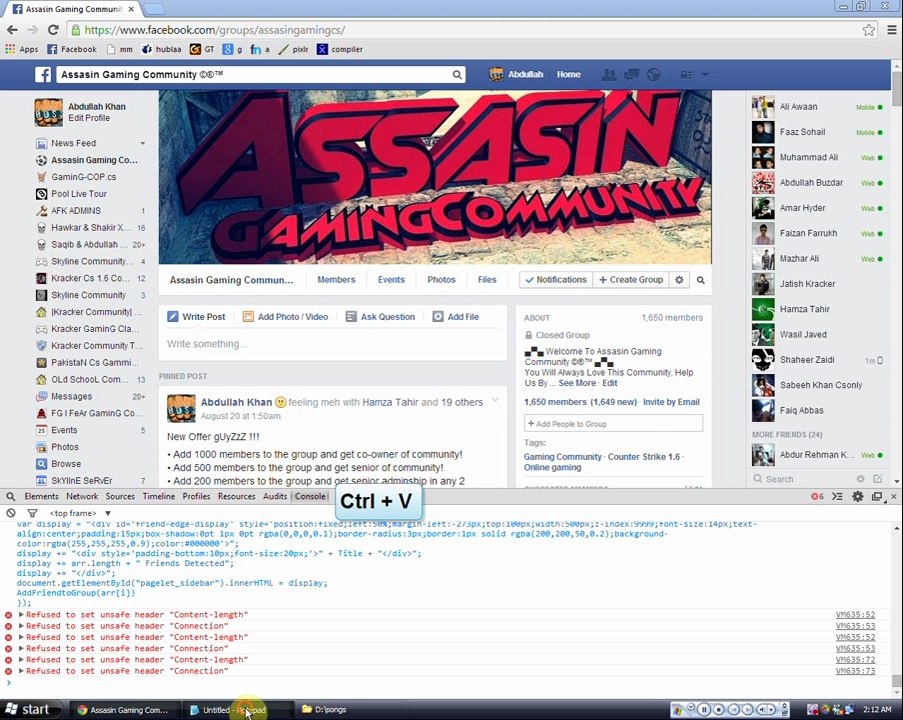
Task: Change DevTools dock side icon
Action: coord(877,496)
